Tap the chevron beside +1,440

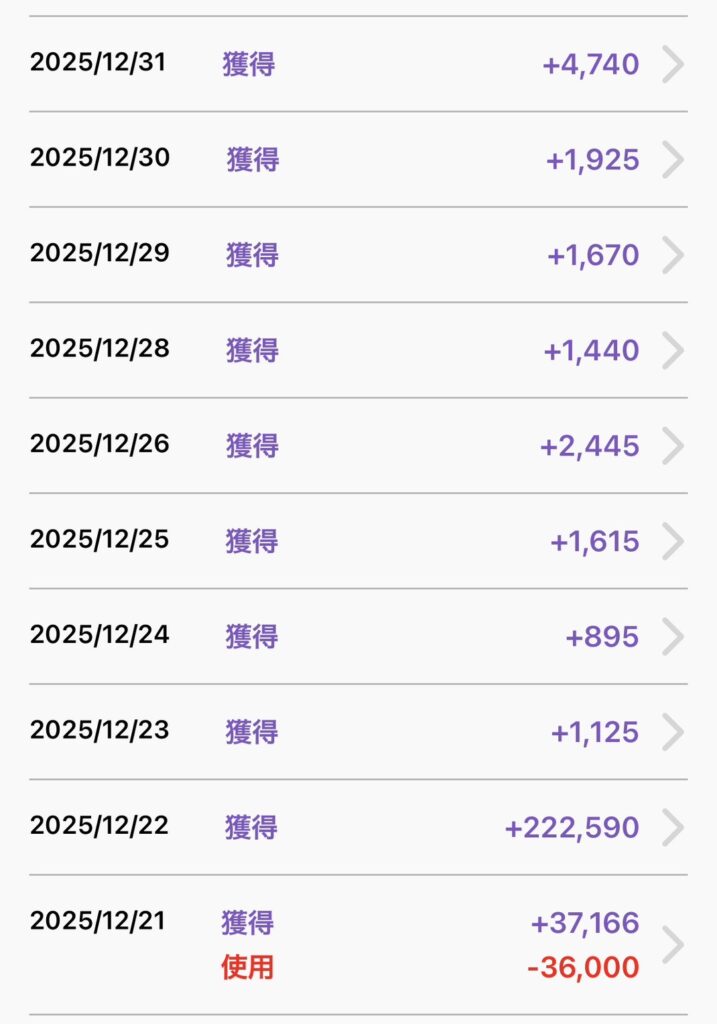coord(673,351)
